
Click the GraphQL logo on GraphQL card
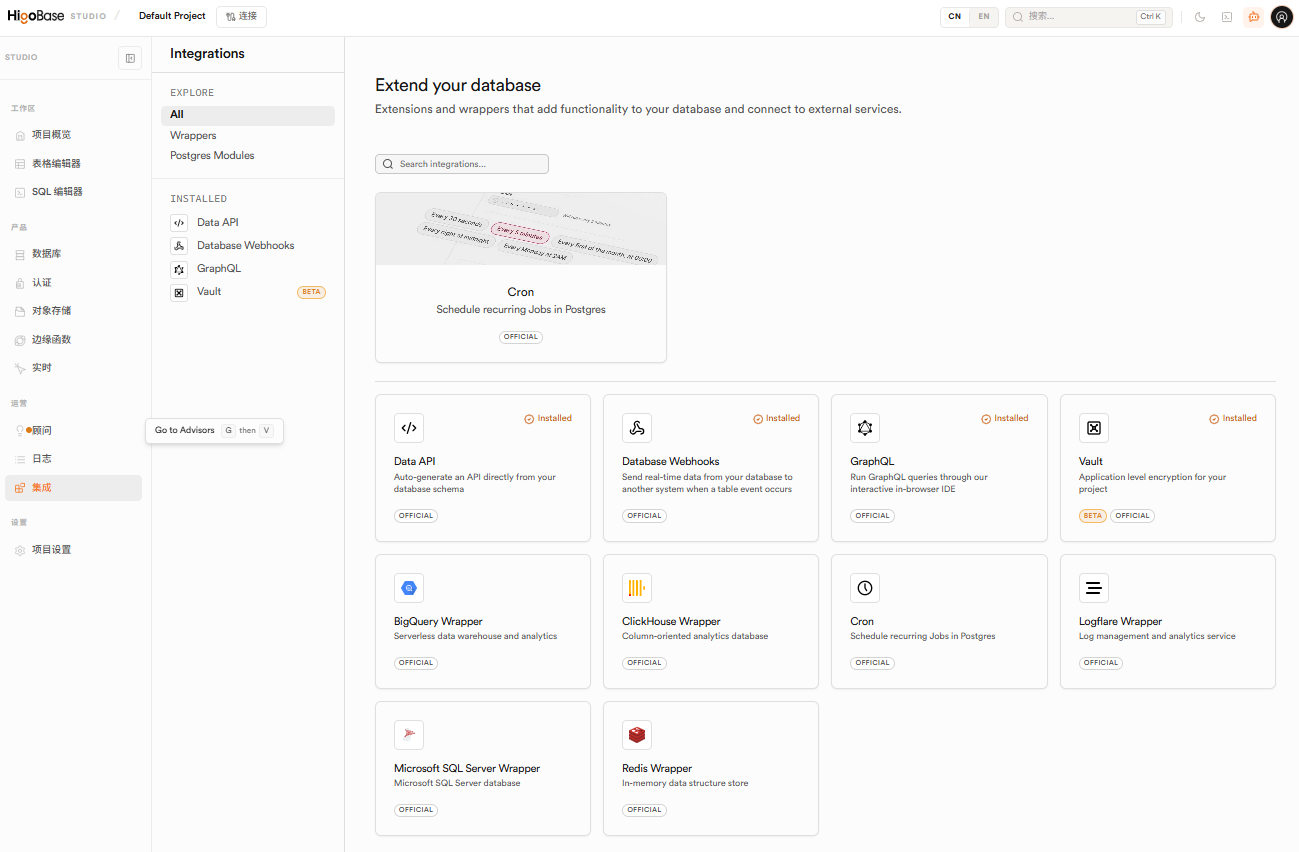pyautogui.click(x=865, y=428)
